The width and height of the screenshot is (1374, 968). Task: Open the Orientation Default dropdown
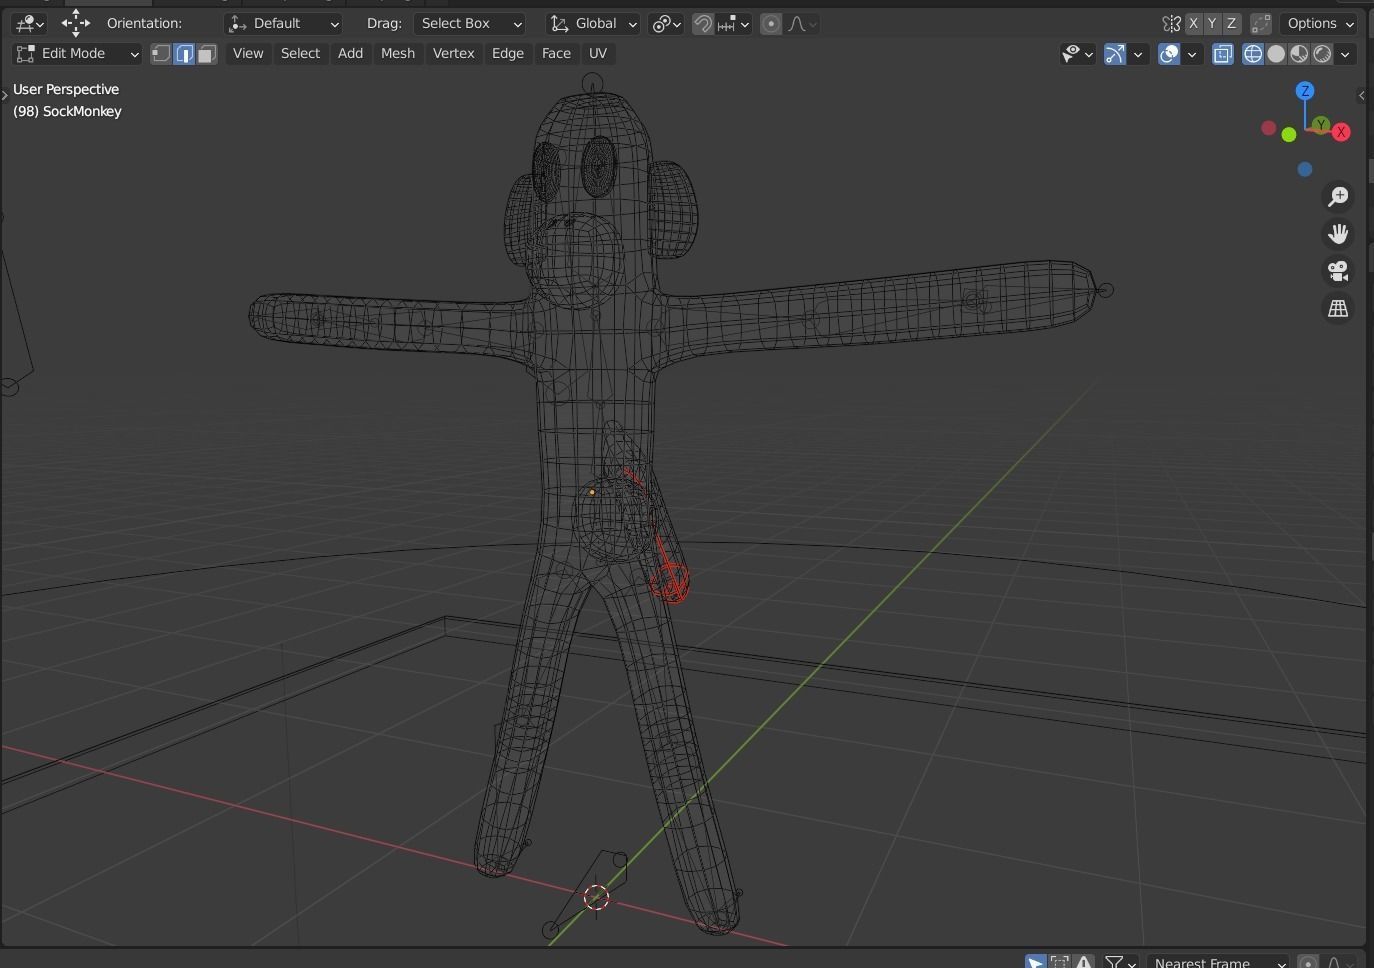[x=284, y=23]
